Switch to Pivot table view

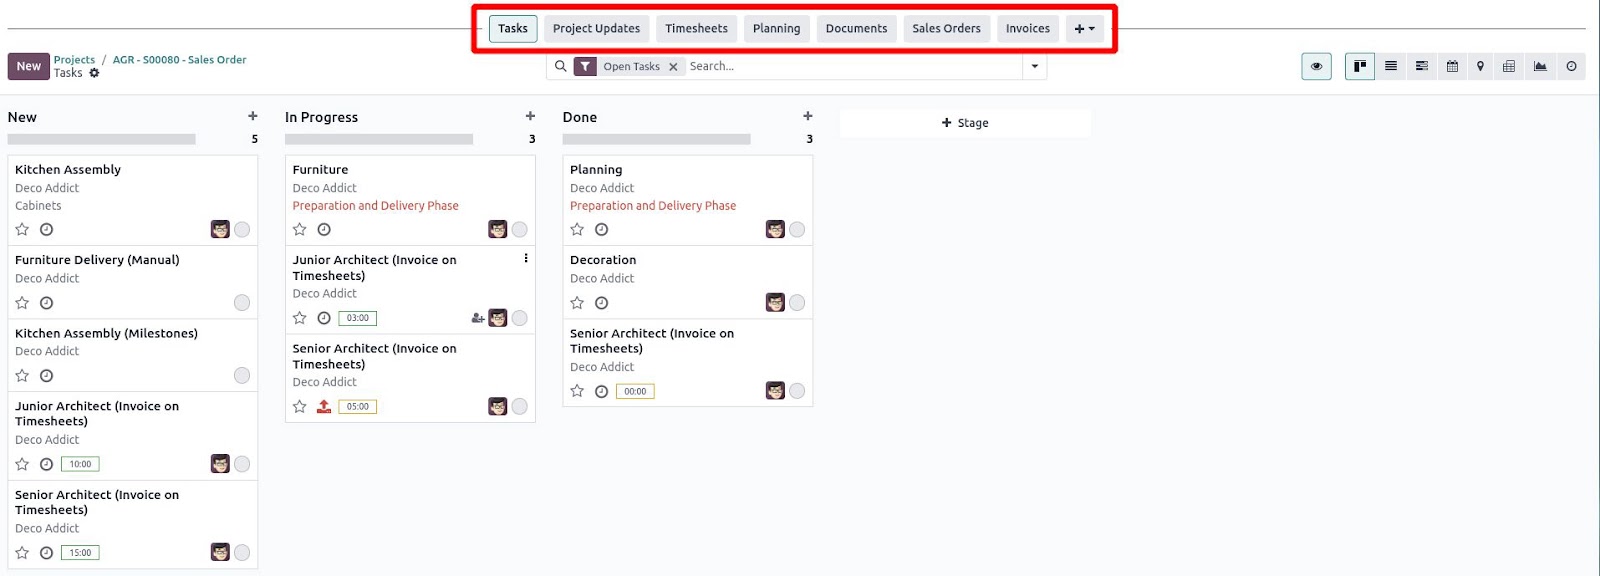[x=1509, y=67]
